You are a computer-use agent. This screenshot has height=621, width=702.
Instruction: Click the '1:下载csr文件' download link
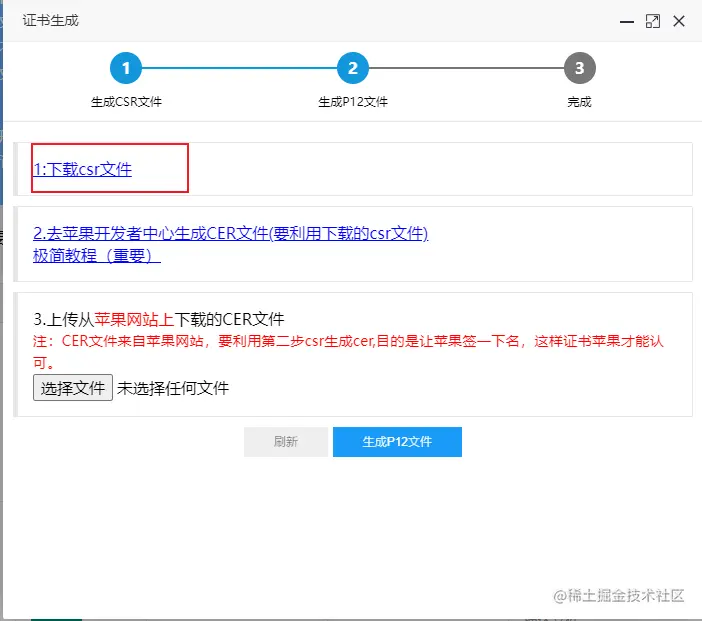pyautogui.click(x=82, y=169)
